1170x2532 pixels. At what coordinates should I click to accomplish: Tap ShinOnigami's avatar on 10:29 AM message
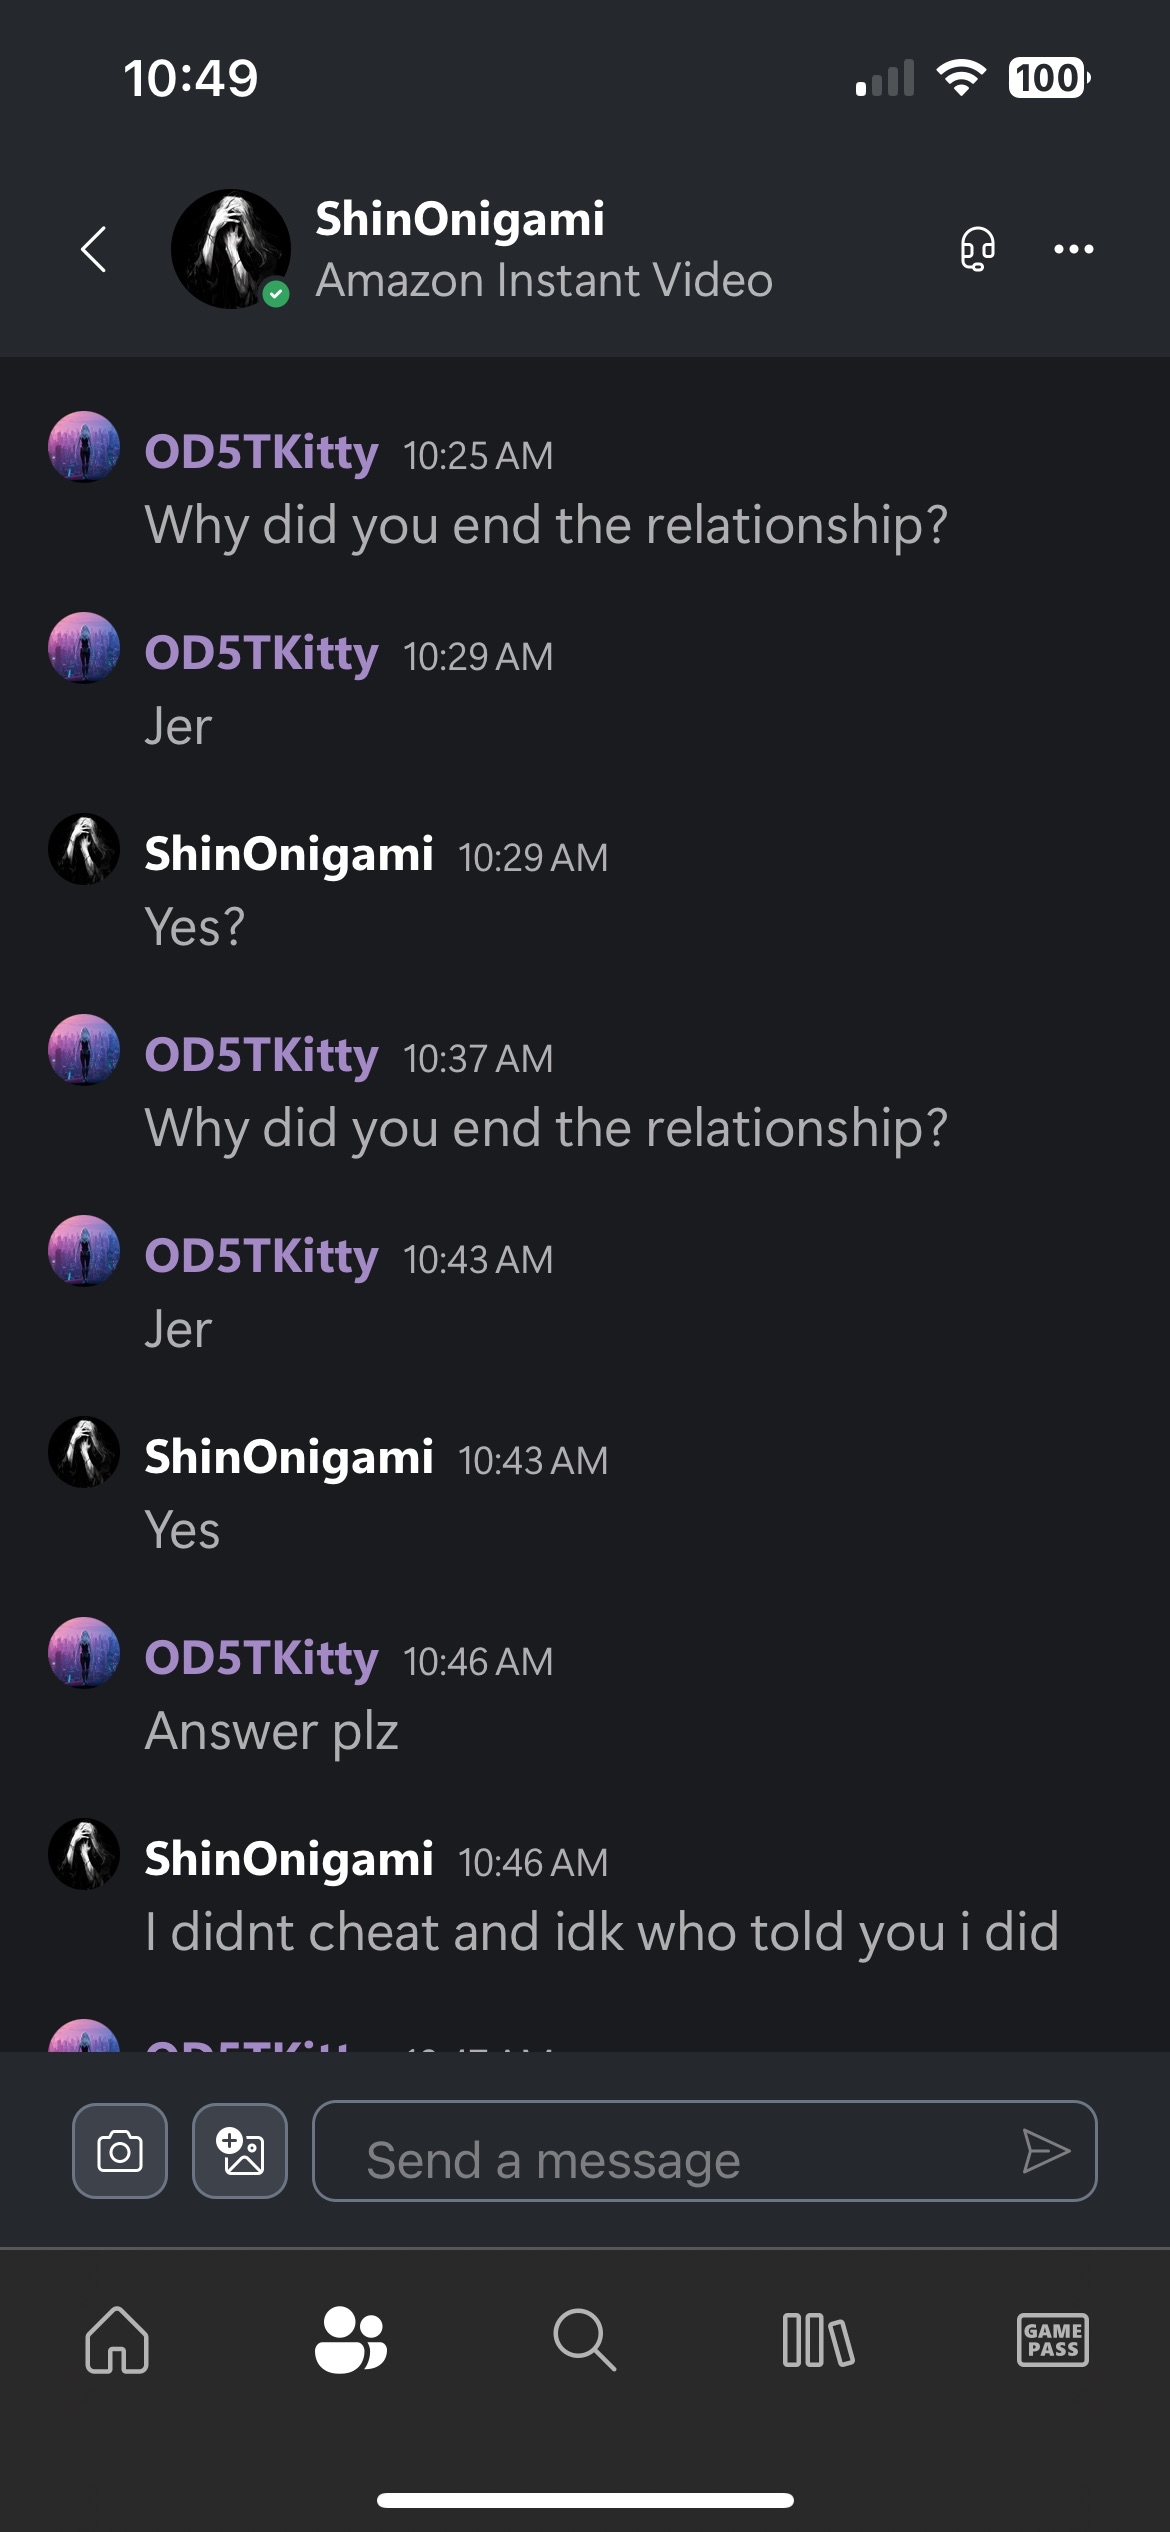click(84, 849)
